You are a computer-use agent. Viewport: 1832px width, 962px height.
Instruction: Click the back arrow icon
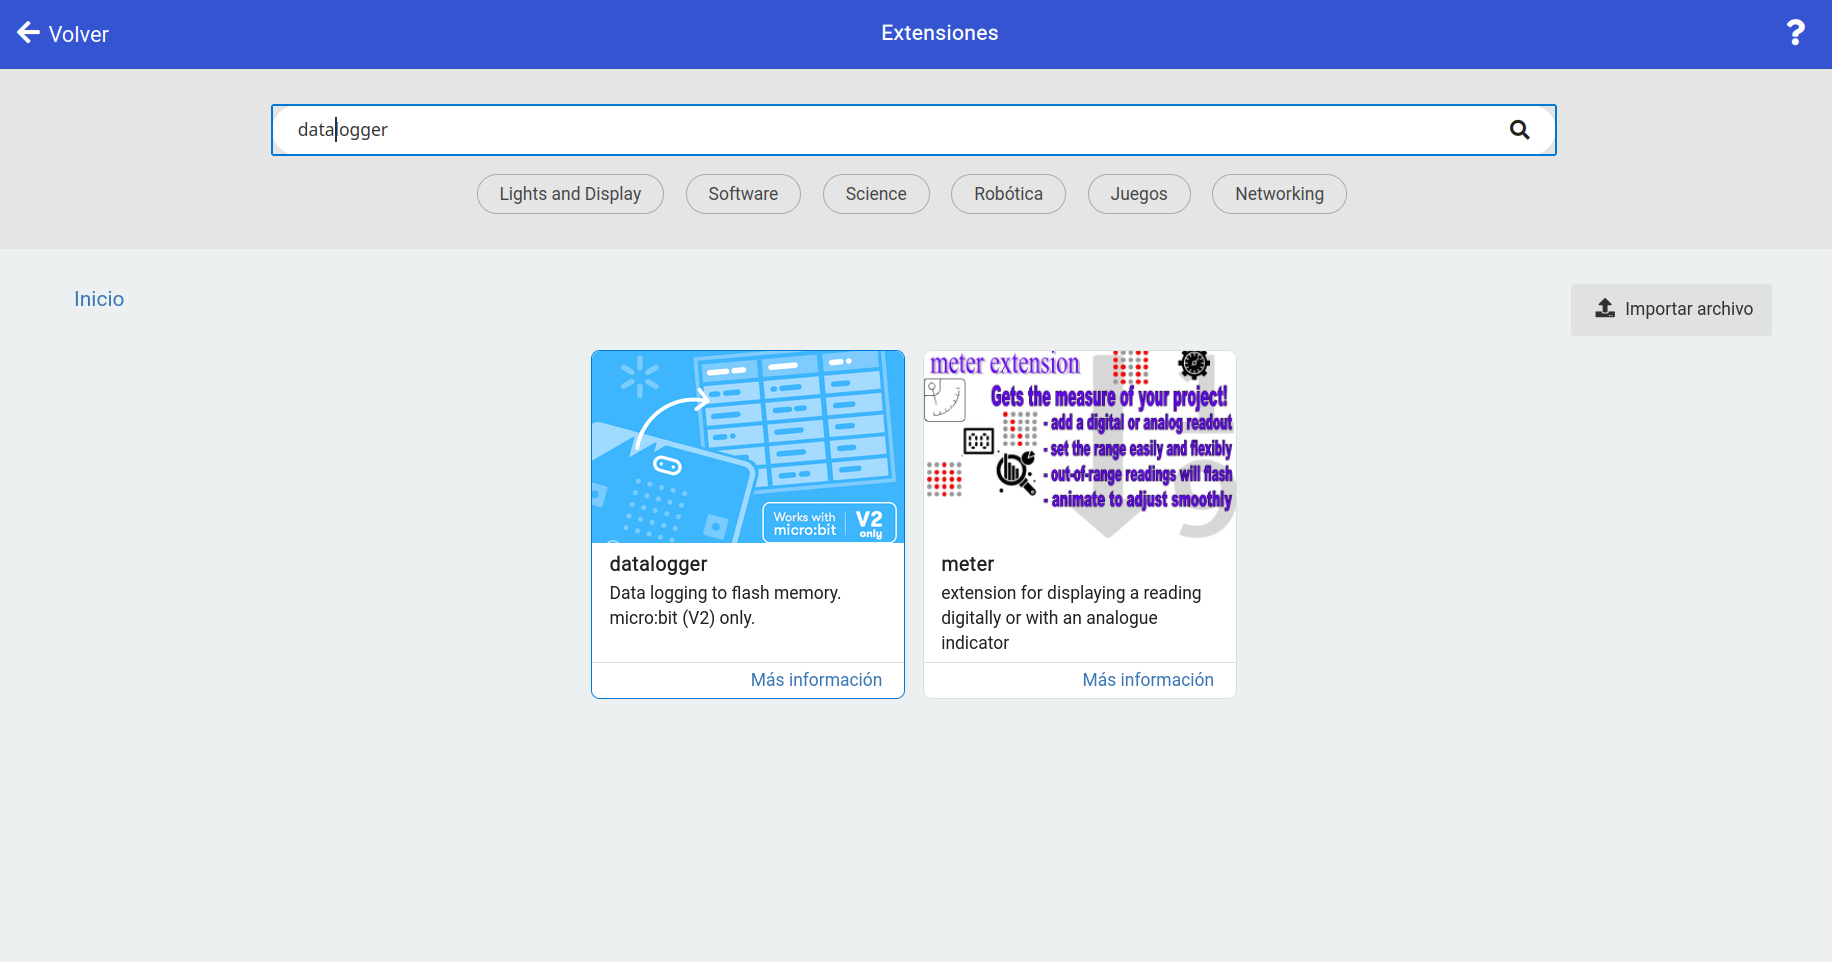(x=28, y=33)
